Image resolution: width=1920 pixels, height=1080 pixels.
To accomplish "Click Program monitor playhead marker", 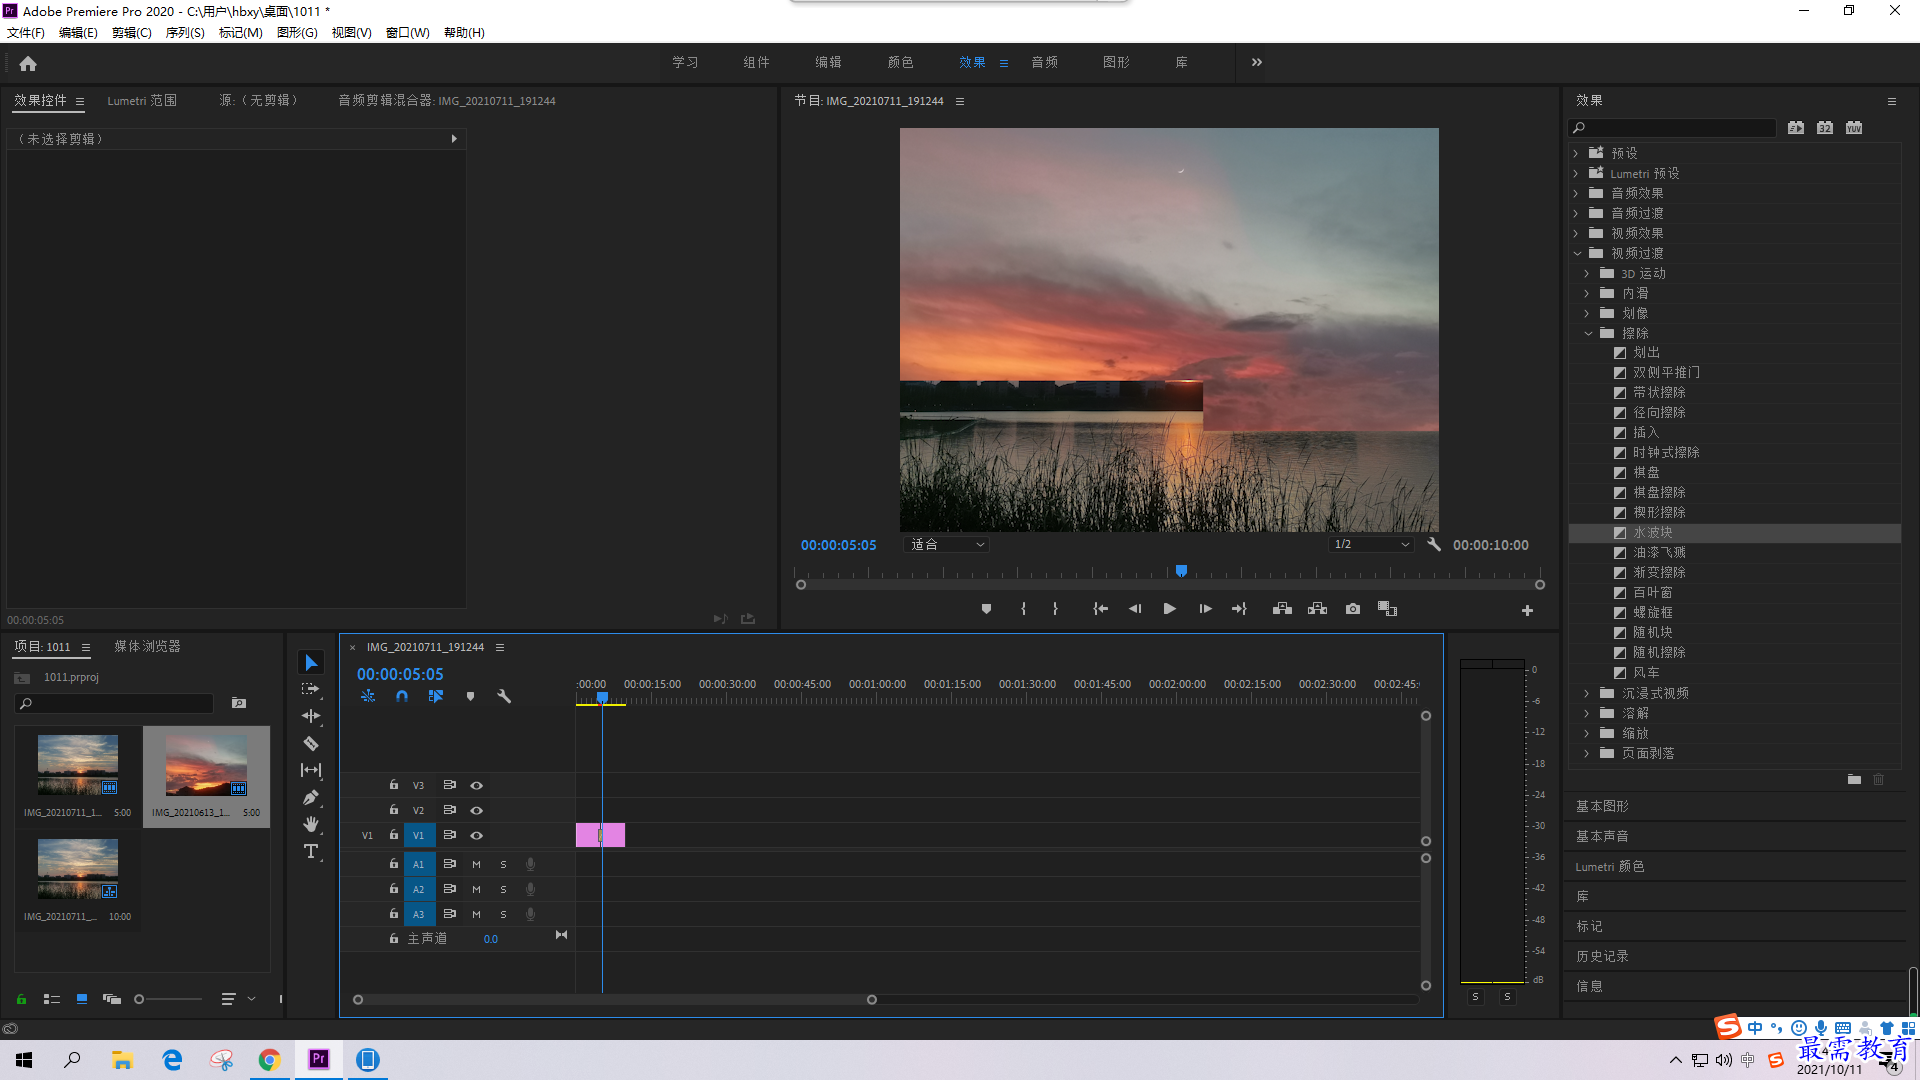I will coord(1181,571).
